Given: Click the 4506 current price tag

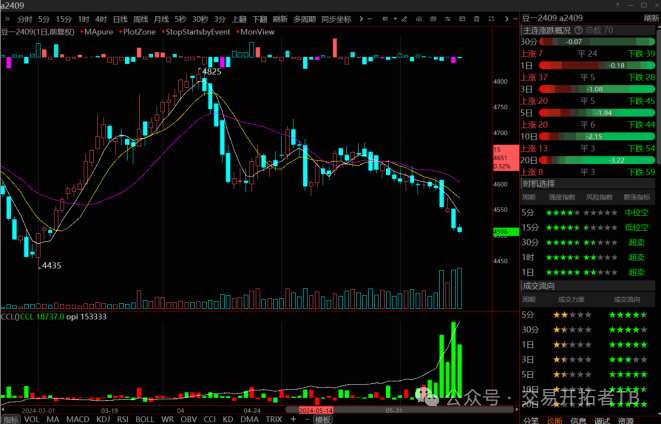Looking at the screenshot, I should [x=506, y=232].
